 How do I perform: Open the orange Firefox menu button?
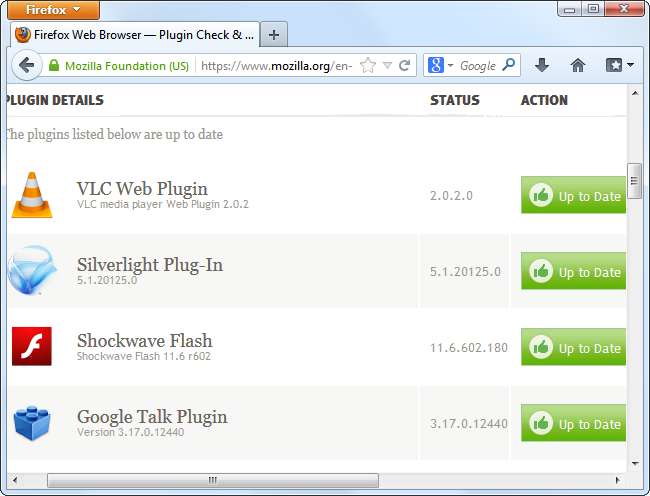pos(53,10)
